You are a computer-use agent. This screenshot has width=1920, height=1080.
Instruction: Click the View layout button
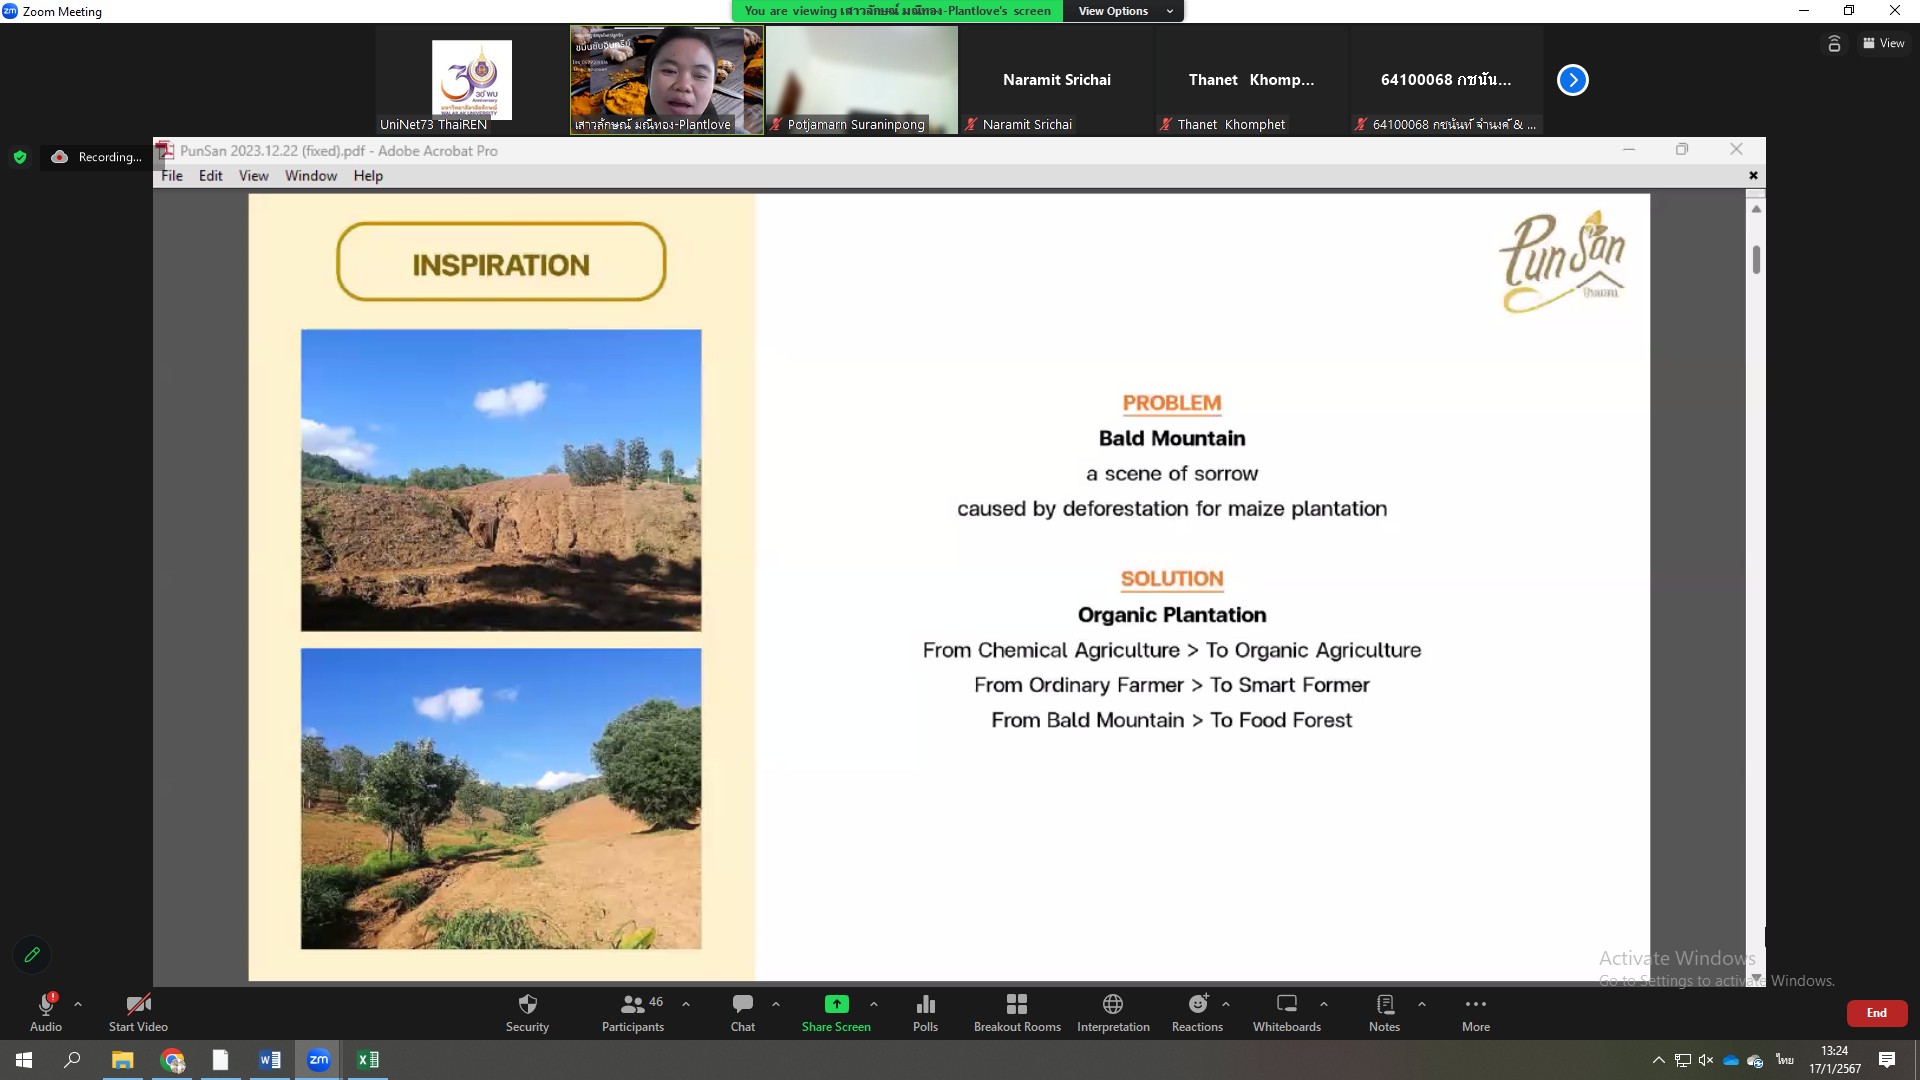pyautogui.click(x=1883, y=43)
